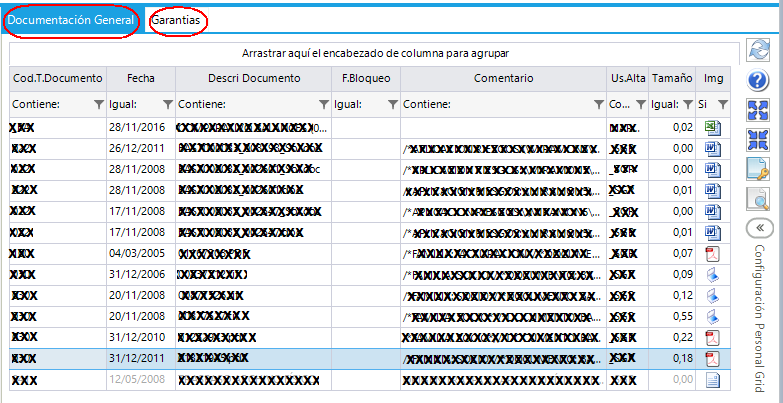Image resolution: width=783 pixels, height=403 pixels.
Task: Click the image icon in the 0,55 size row
Action: pos(713,317)
